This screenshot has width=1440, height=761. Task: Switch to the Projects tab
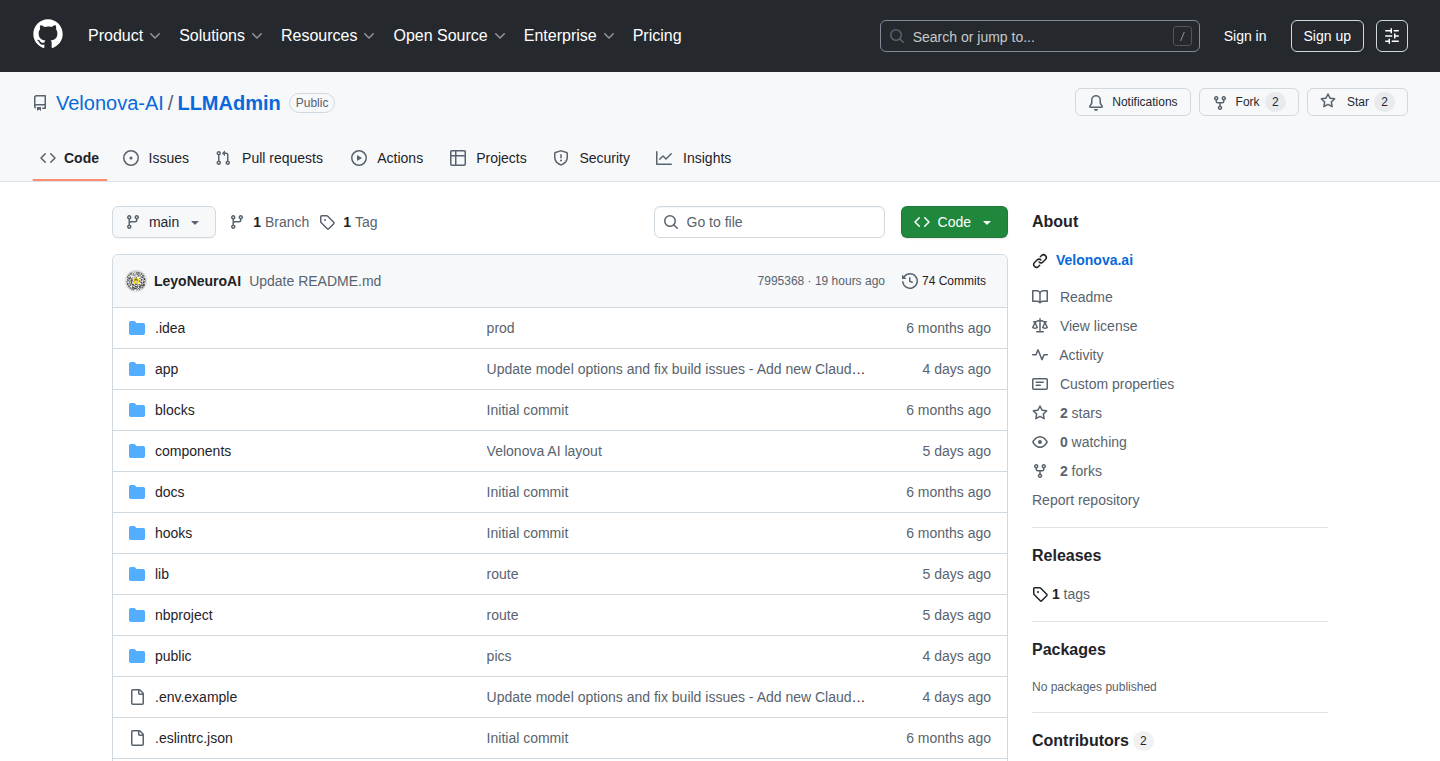click(x=488, y=158)
